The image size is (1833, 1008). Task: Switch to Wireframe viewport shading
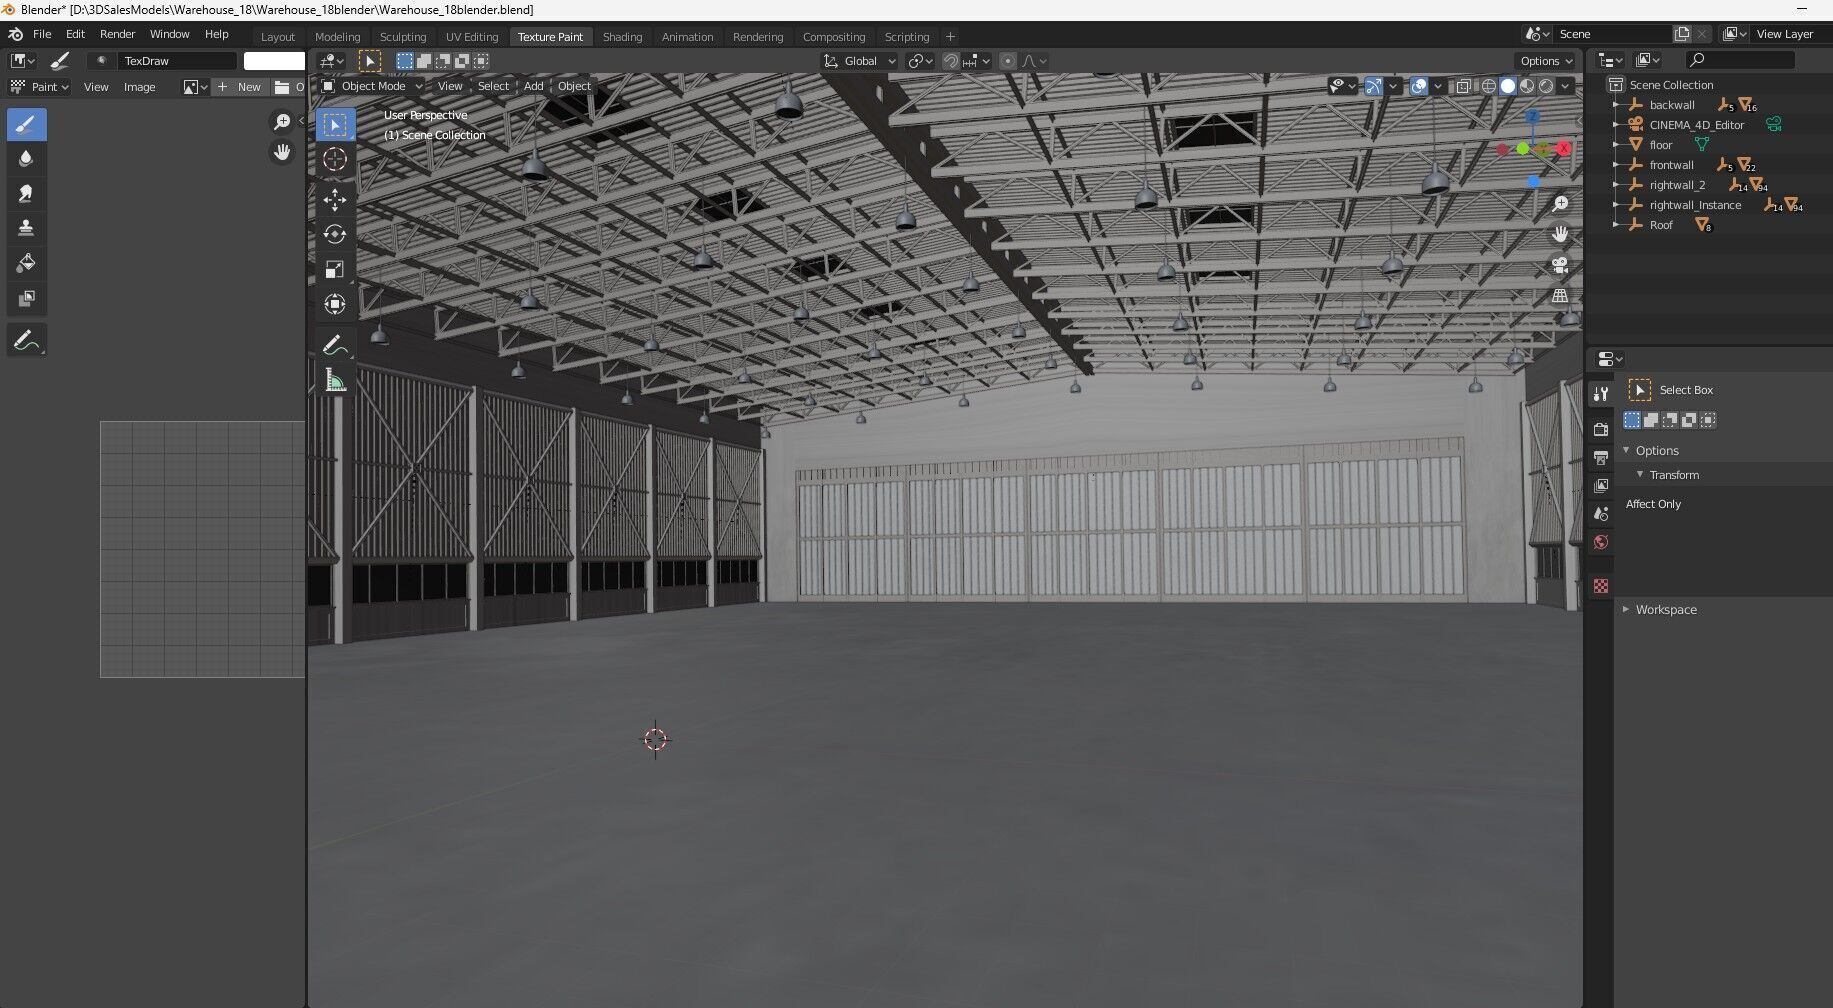click(1489, 86)
